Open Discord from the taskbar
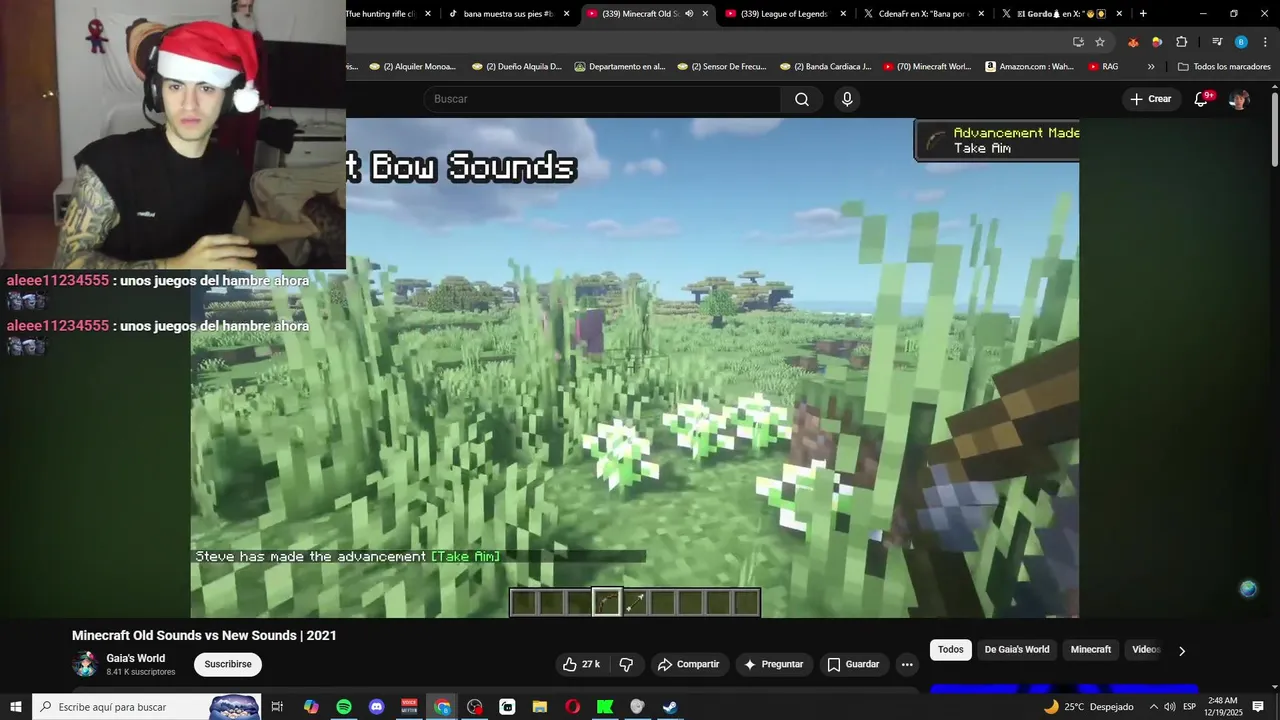This screenshot has width=1280, height=720. (377, 707)
